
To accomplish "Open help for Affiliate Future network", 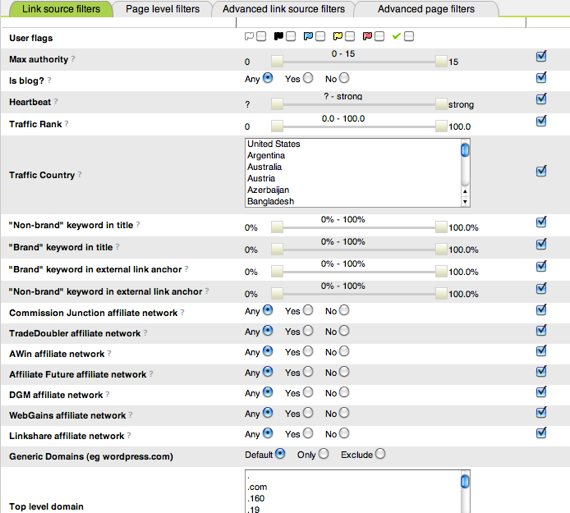I will 151,374.
